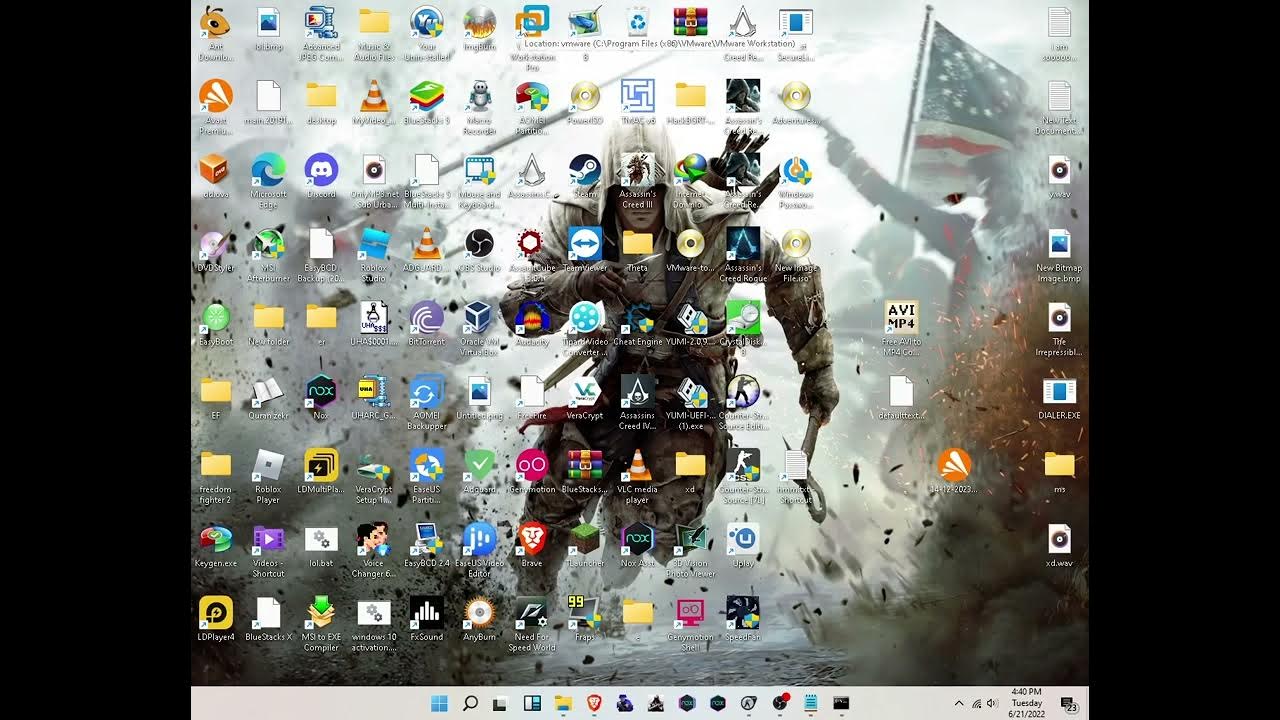Open the Music & Audio Files folder

pyautogui.click(x=374, y=32)
